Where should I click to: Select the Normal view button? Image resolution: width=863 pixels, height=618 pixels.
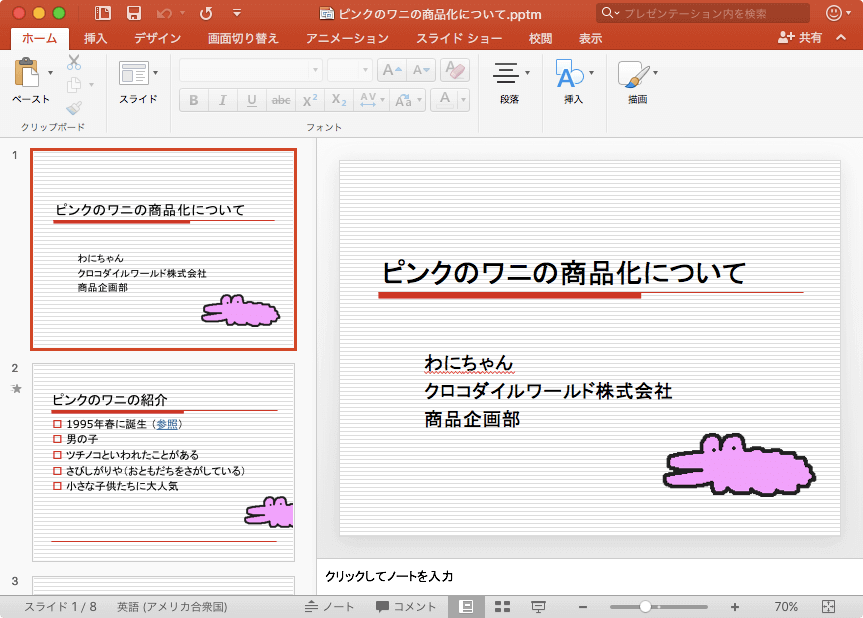click(466, 607)
